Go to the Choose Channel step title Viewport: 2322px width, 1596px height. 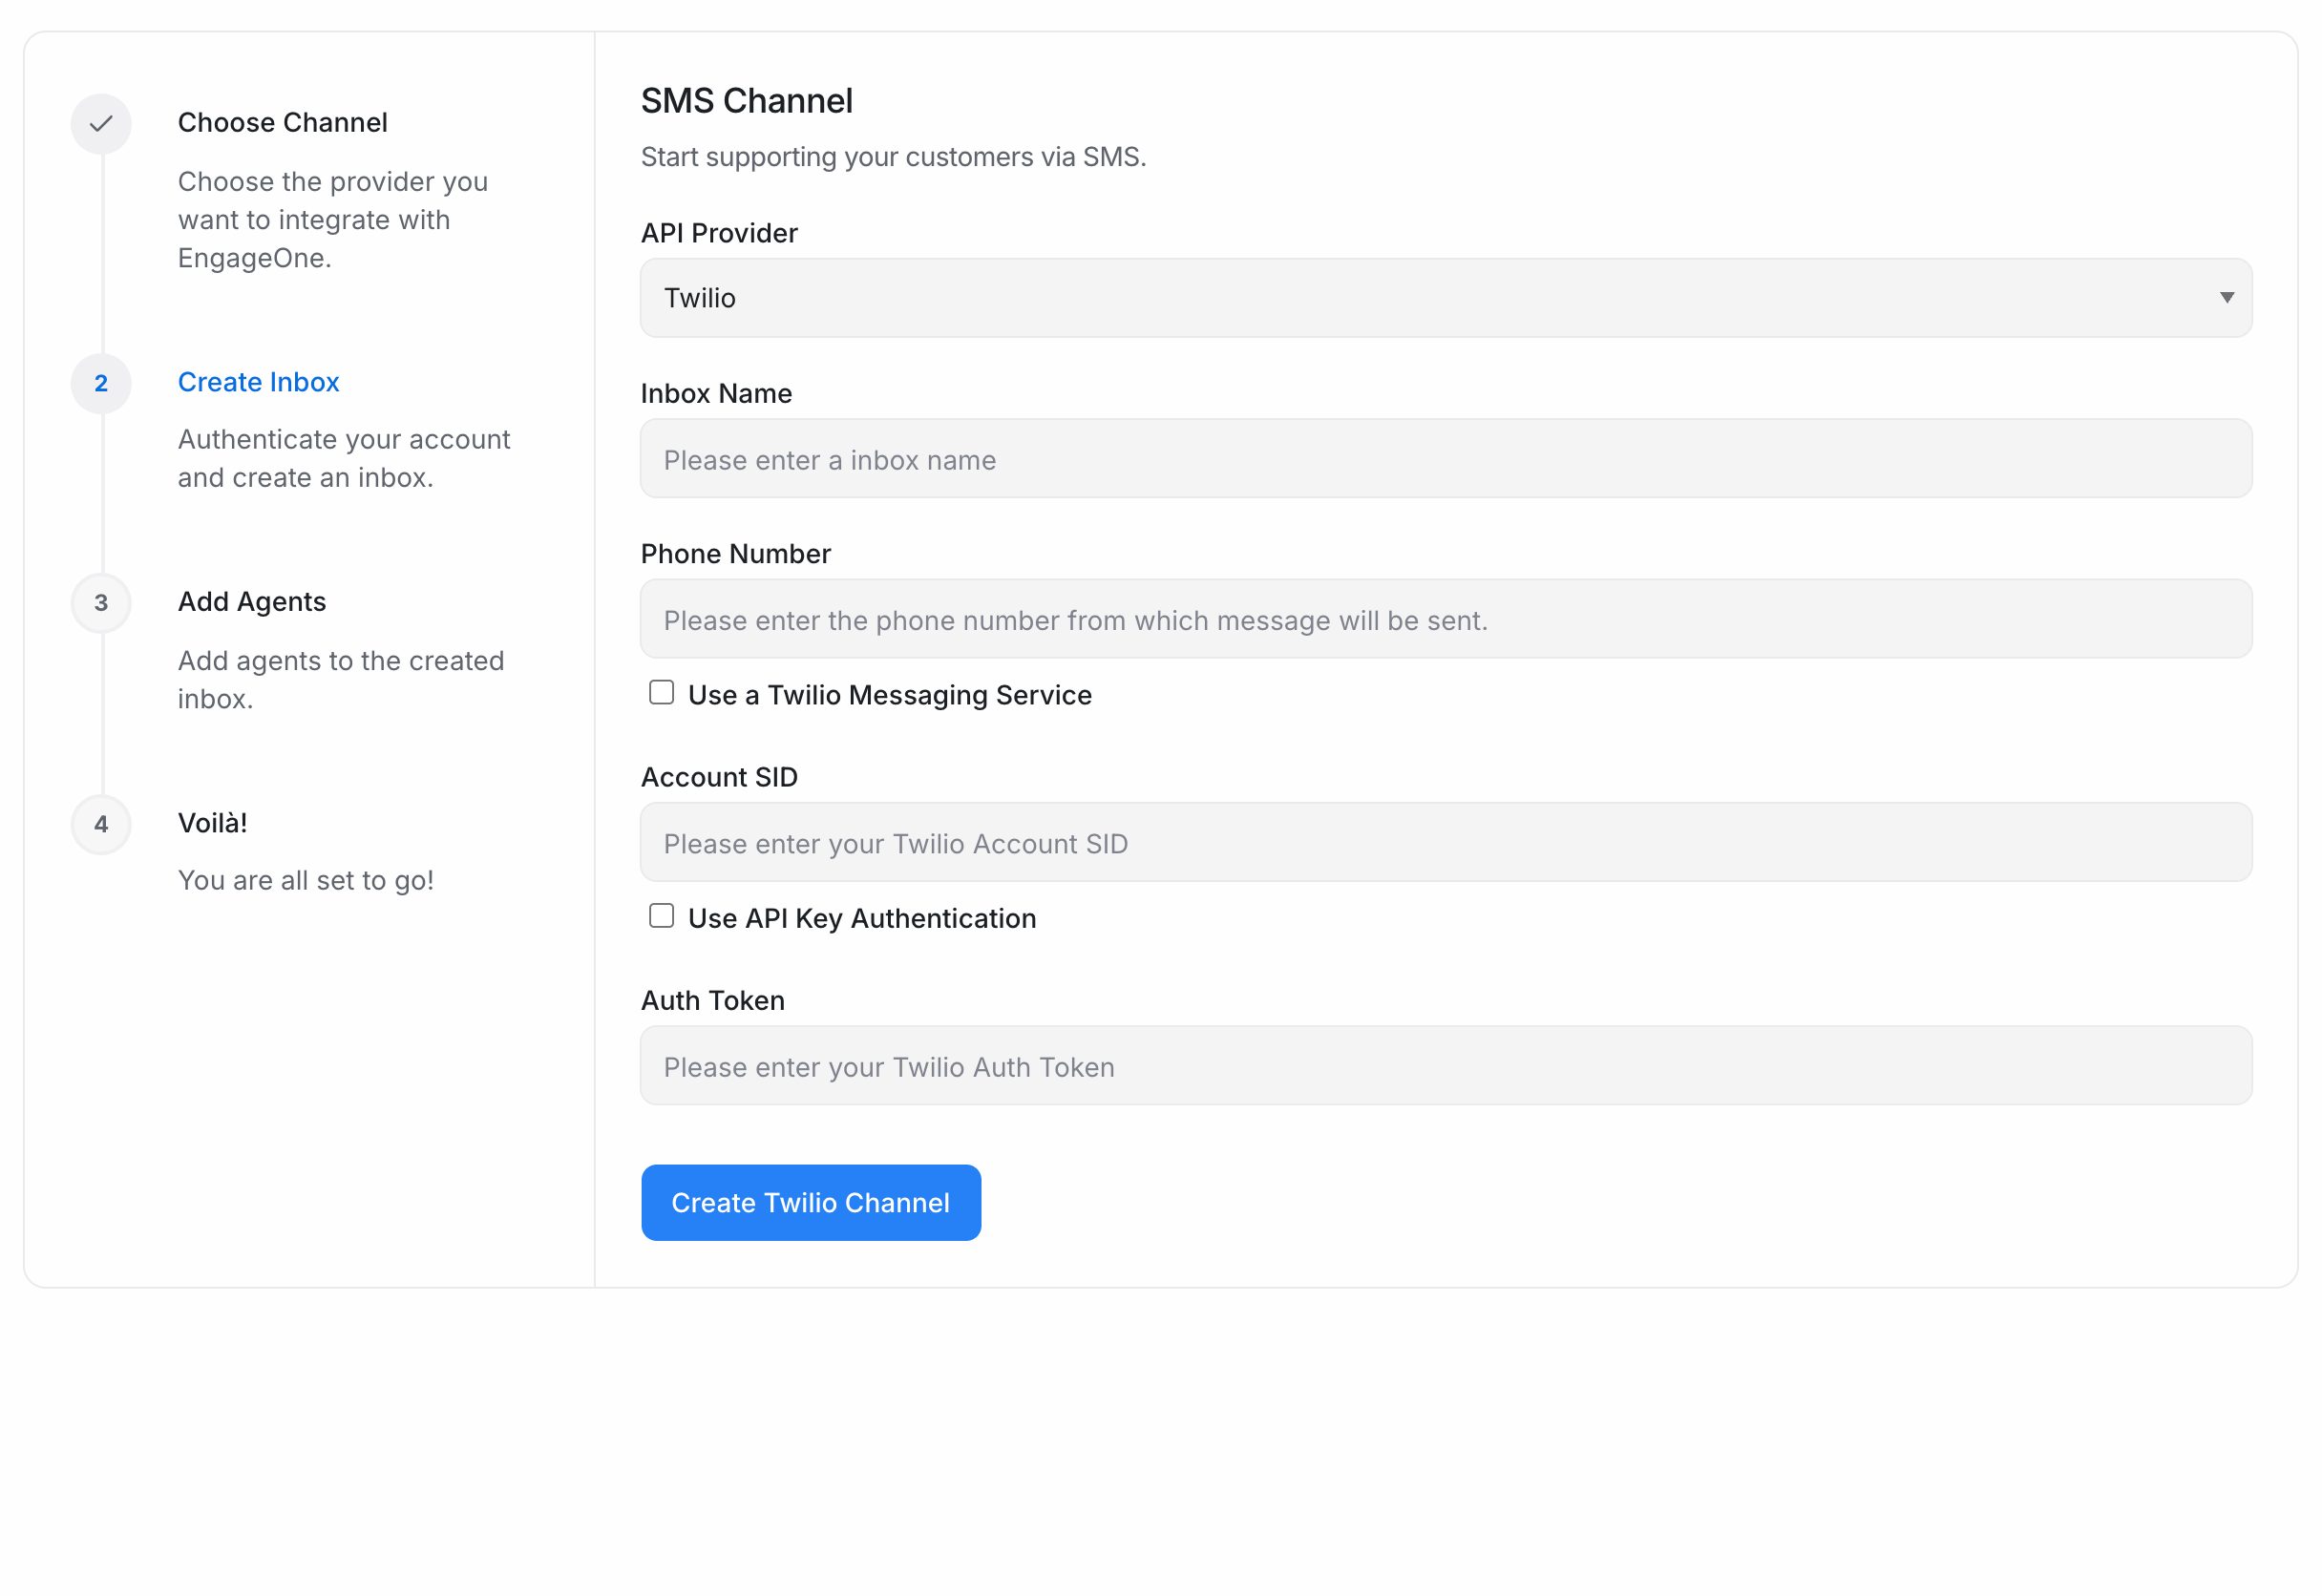(282, 123)
